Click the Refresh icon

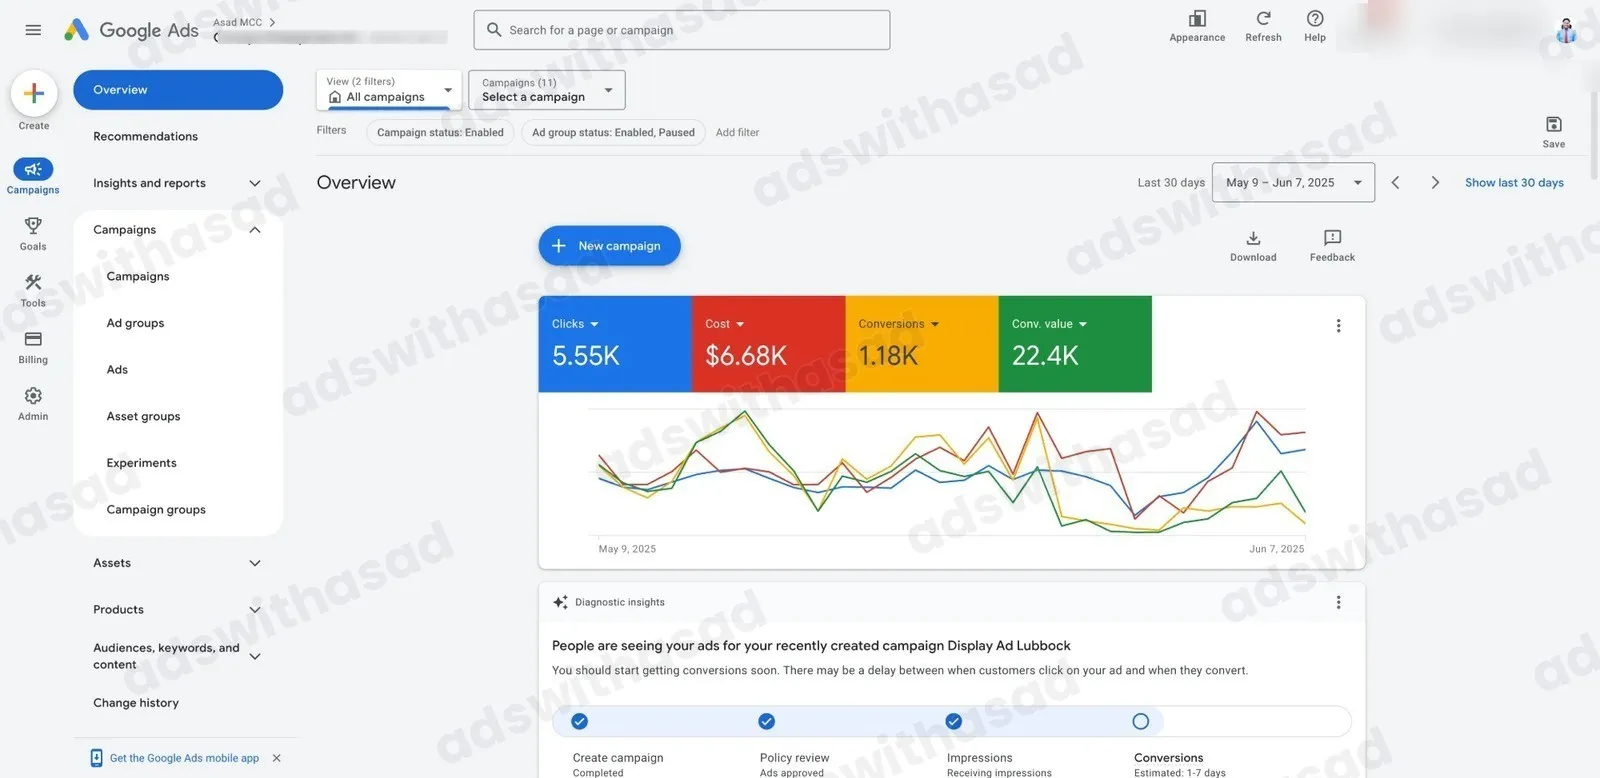click(1263, 19)
